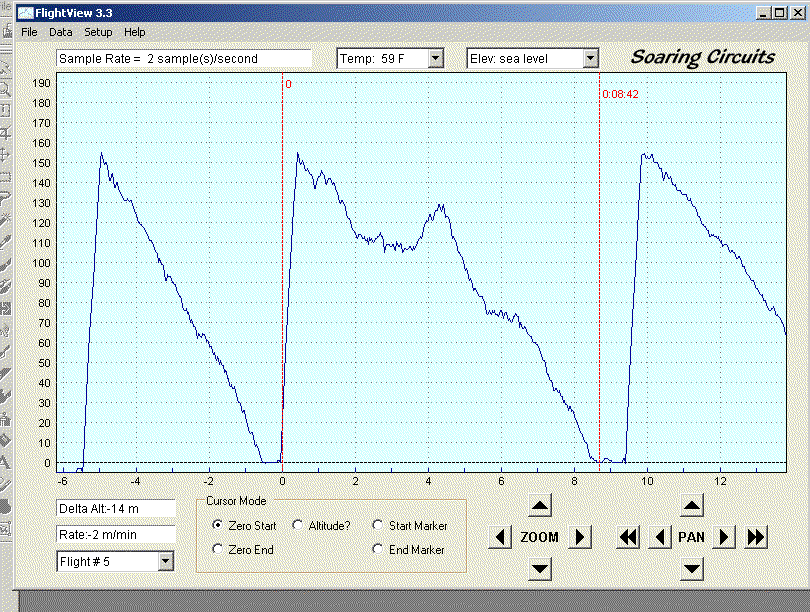Screen dimensions: 810x612
Task: Pan one step left with single left arrow
Action: click(660, 537)
